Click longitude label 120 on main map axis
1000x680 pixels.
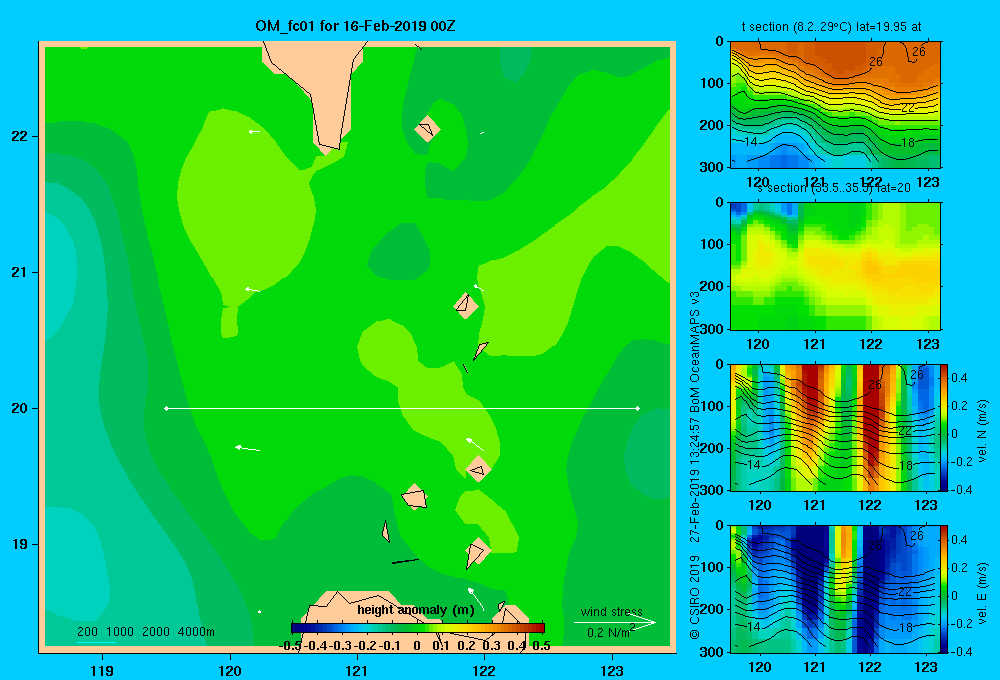point(230,670)
